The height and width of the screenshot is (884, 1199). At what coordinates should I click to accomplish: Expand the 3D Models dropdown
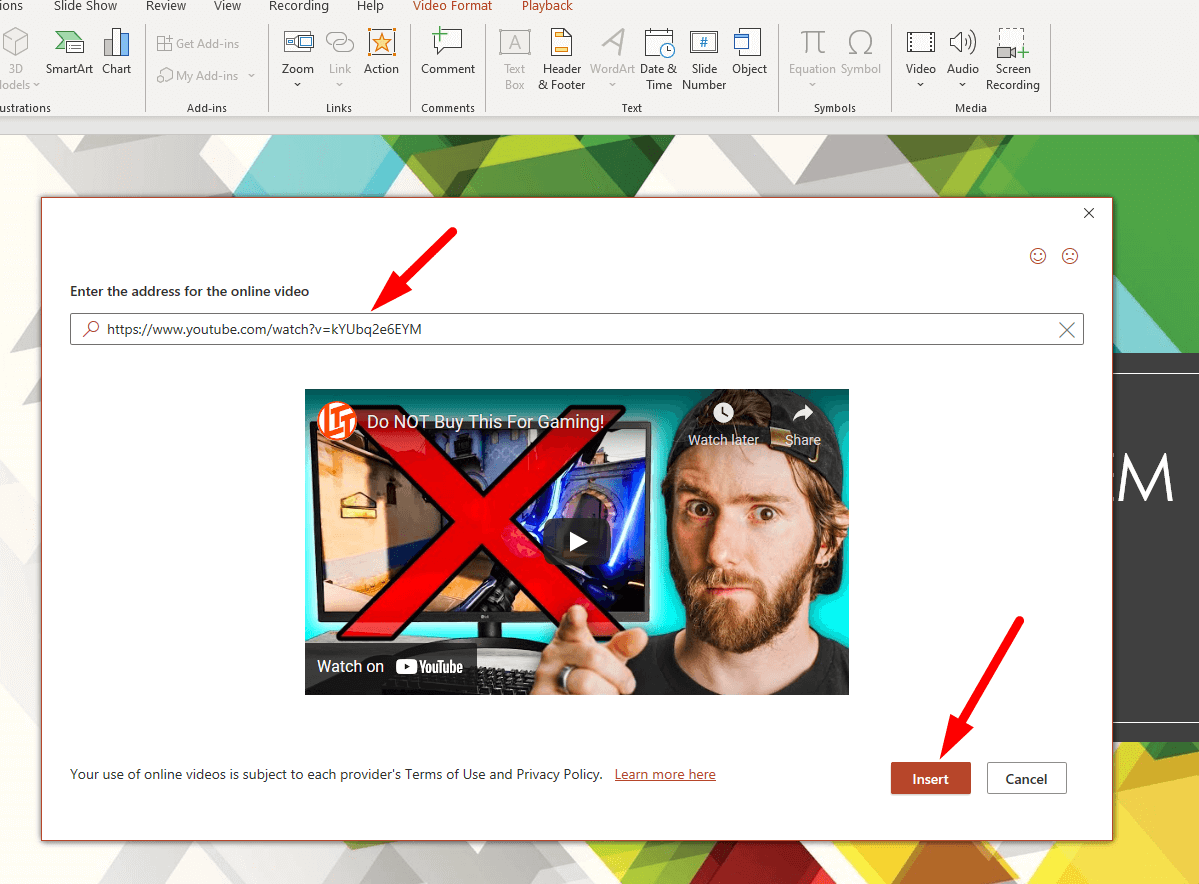pos(36,85)
